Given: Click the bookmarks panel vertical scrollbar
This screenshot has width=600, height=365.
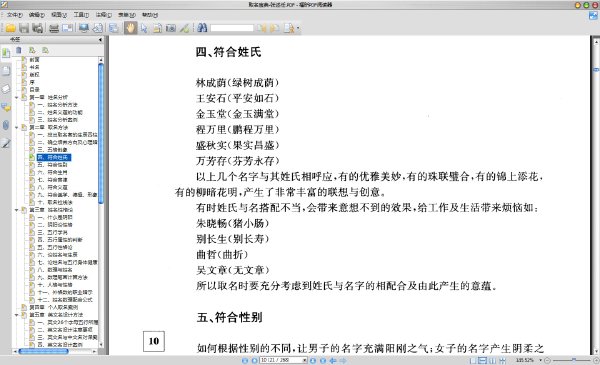Looking at the screenshot, I should pyautogui.click(x=101, y=134).
